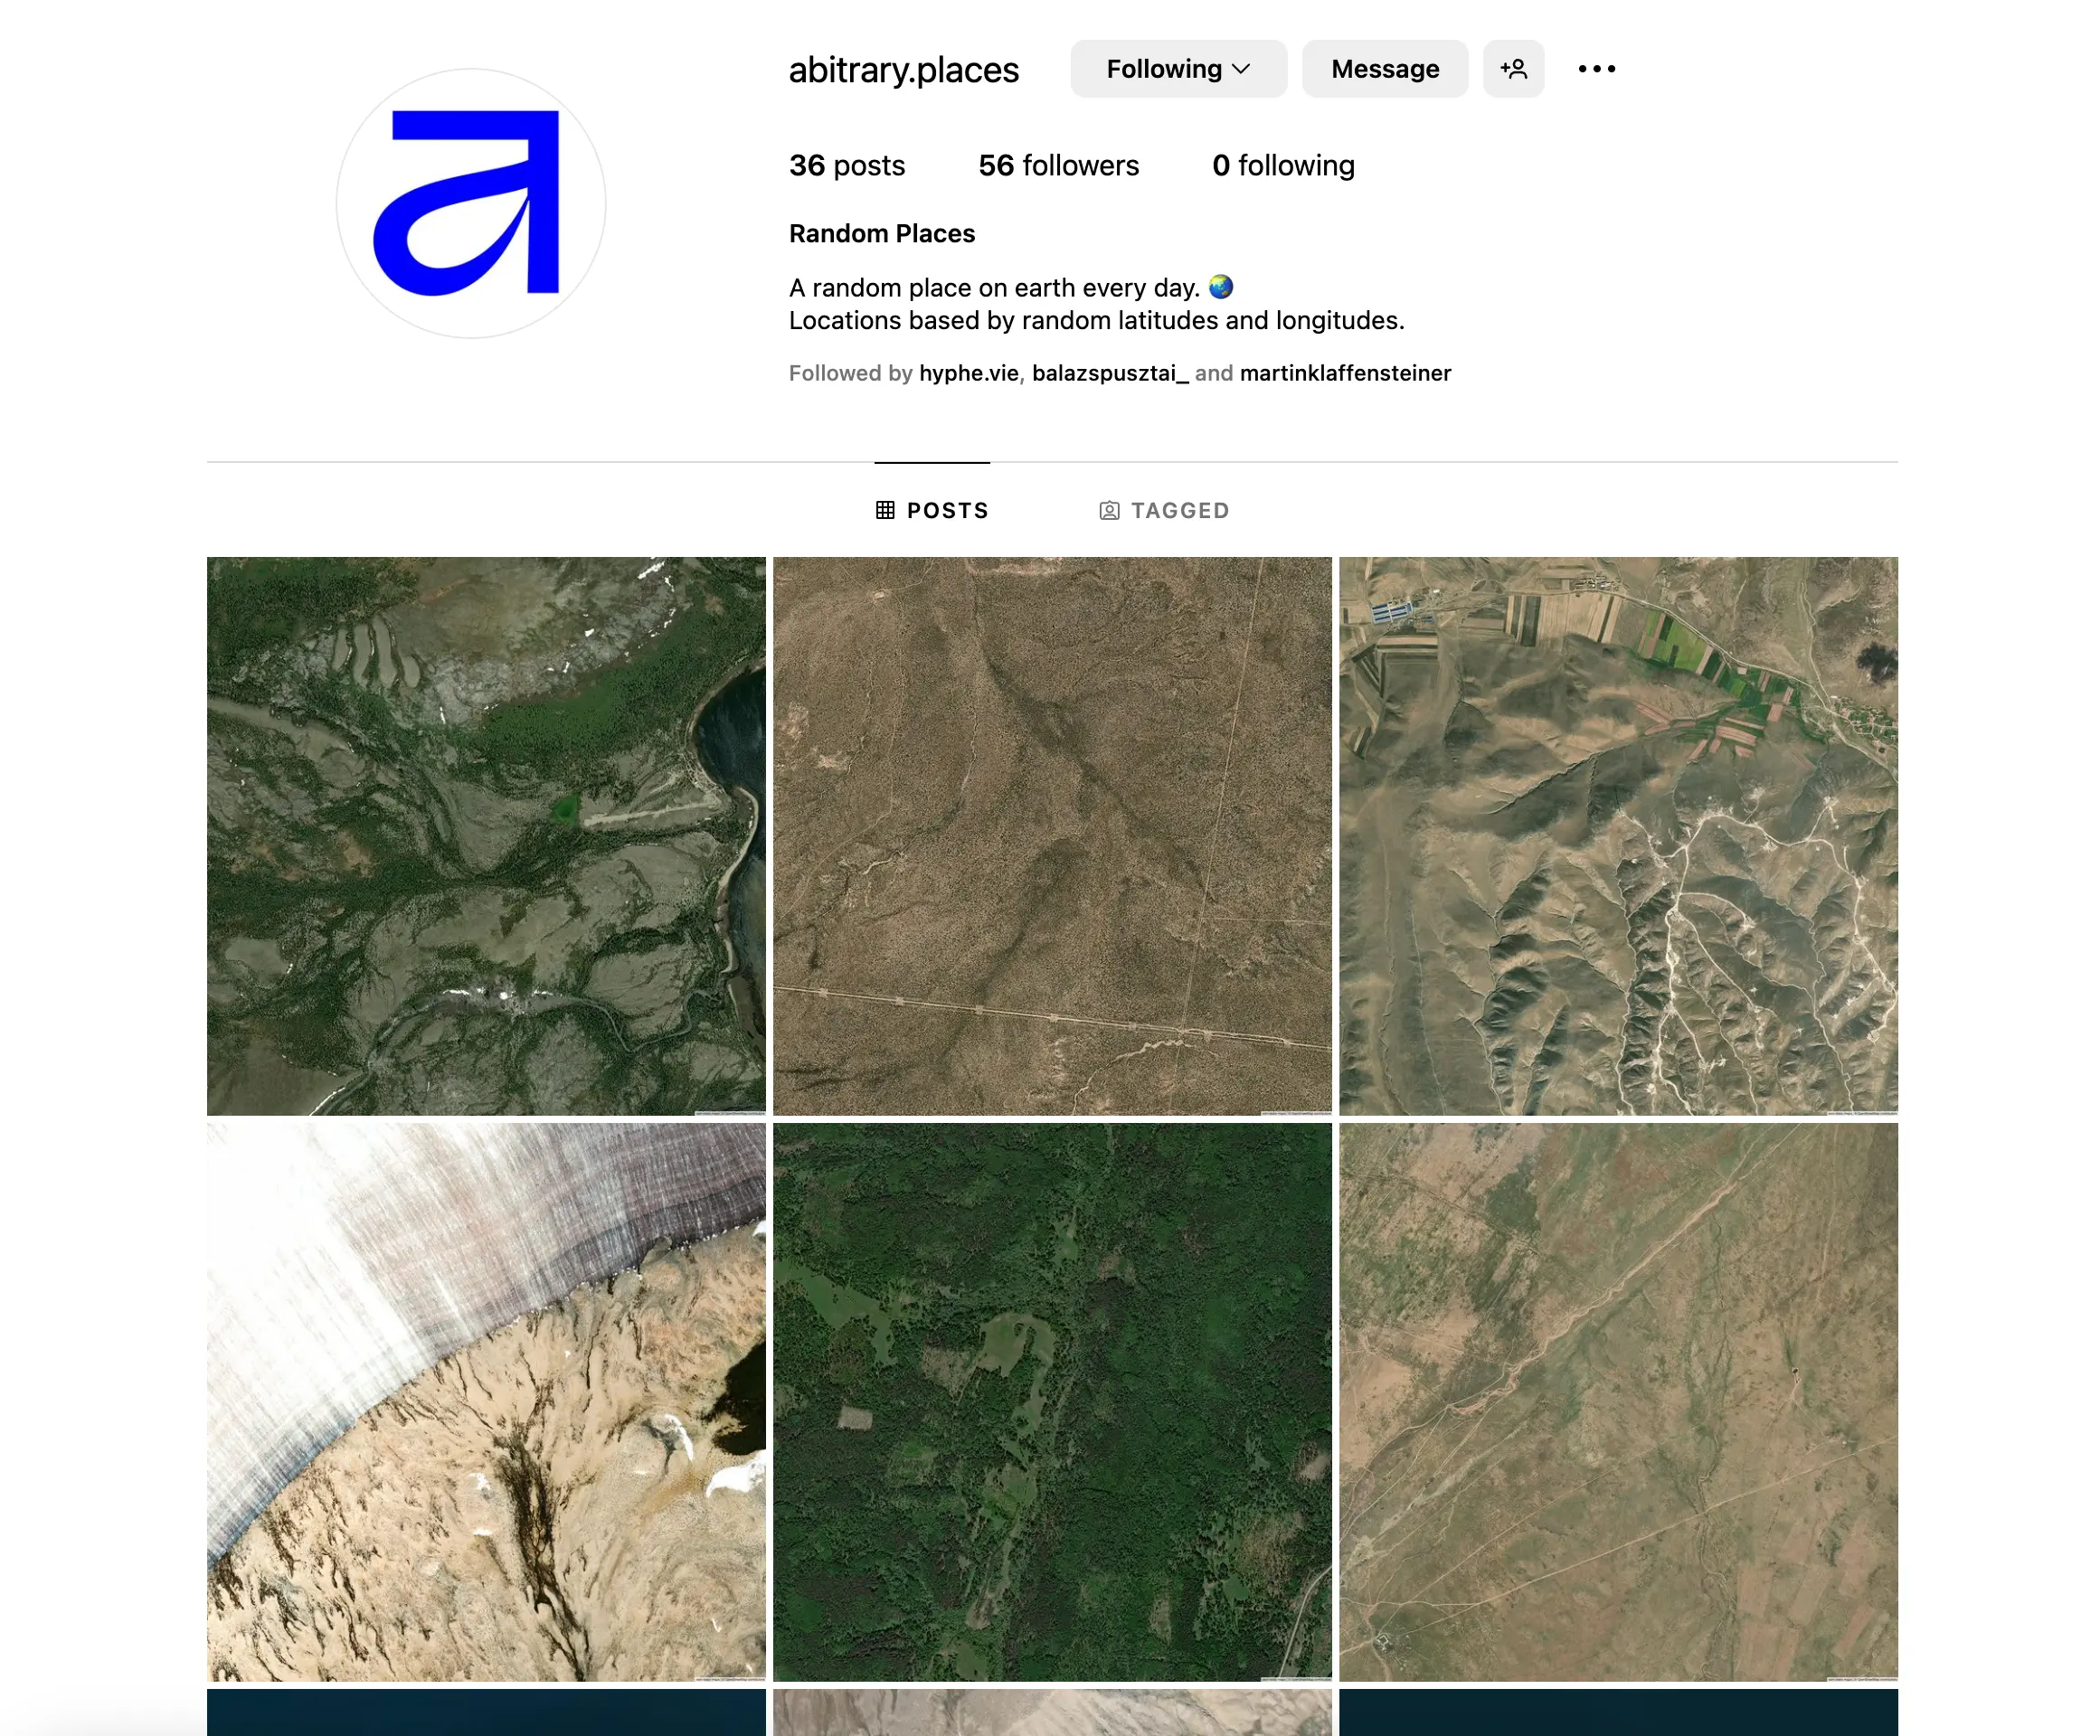Select the POSTS tab
2100x1736 pixels.
pos(932,510)
